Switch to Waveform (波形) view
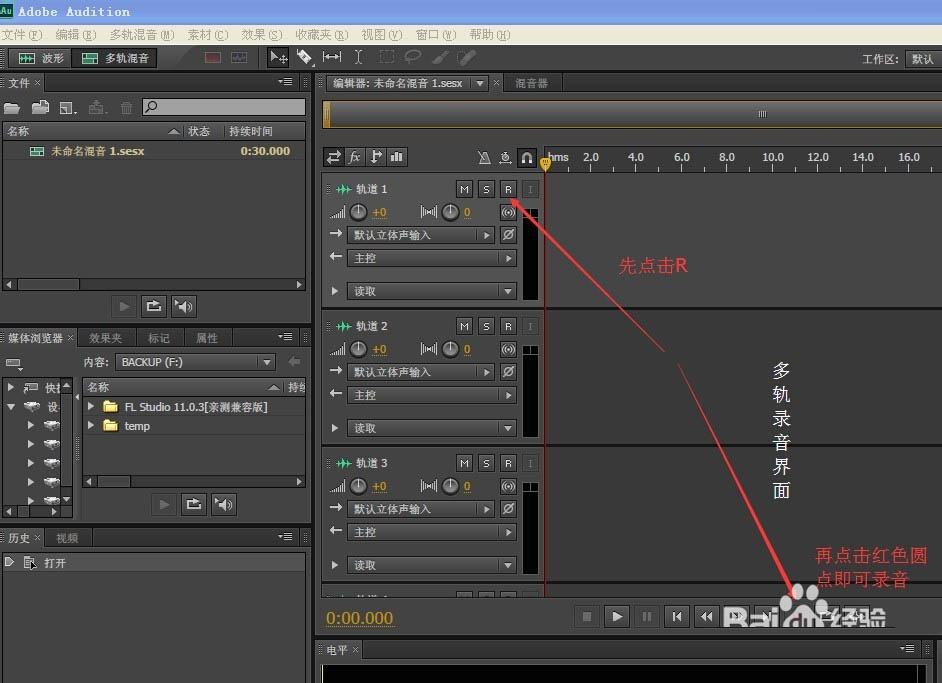This screenshot has height=683, width=942. 40,57
